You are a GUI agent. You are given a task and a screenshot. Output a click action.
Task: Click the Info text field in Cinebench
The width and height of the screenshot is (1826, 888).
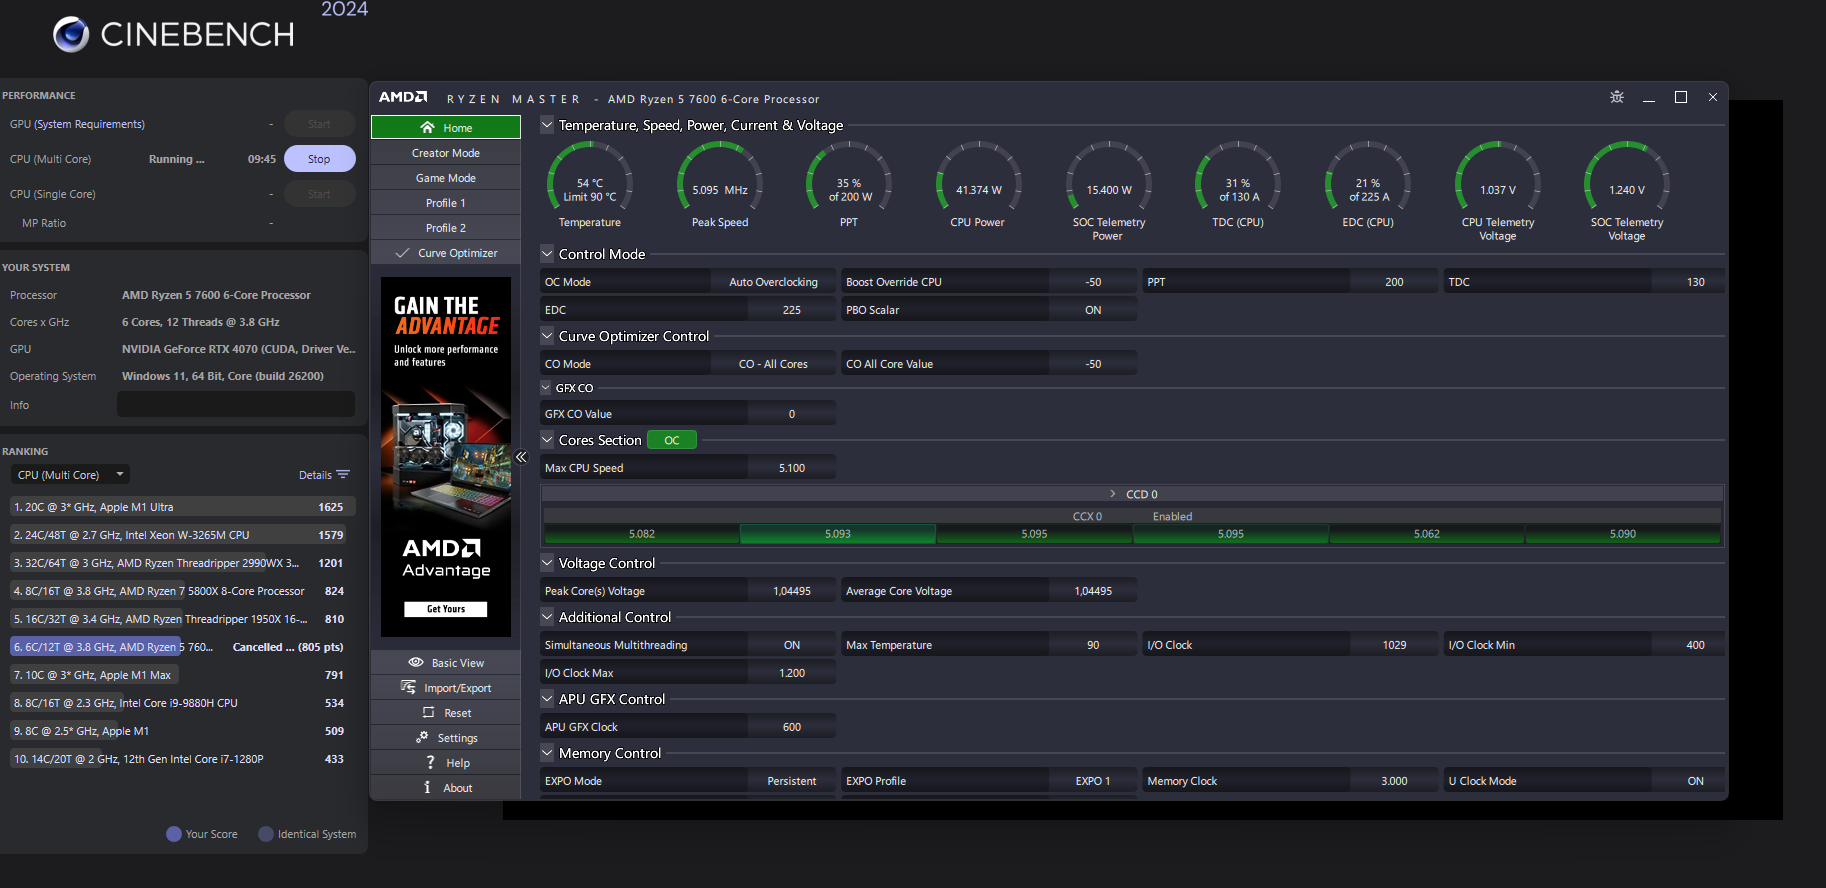[x=236, y=404]
